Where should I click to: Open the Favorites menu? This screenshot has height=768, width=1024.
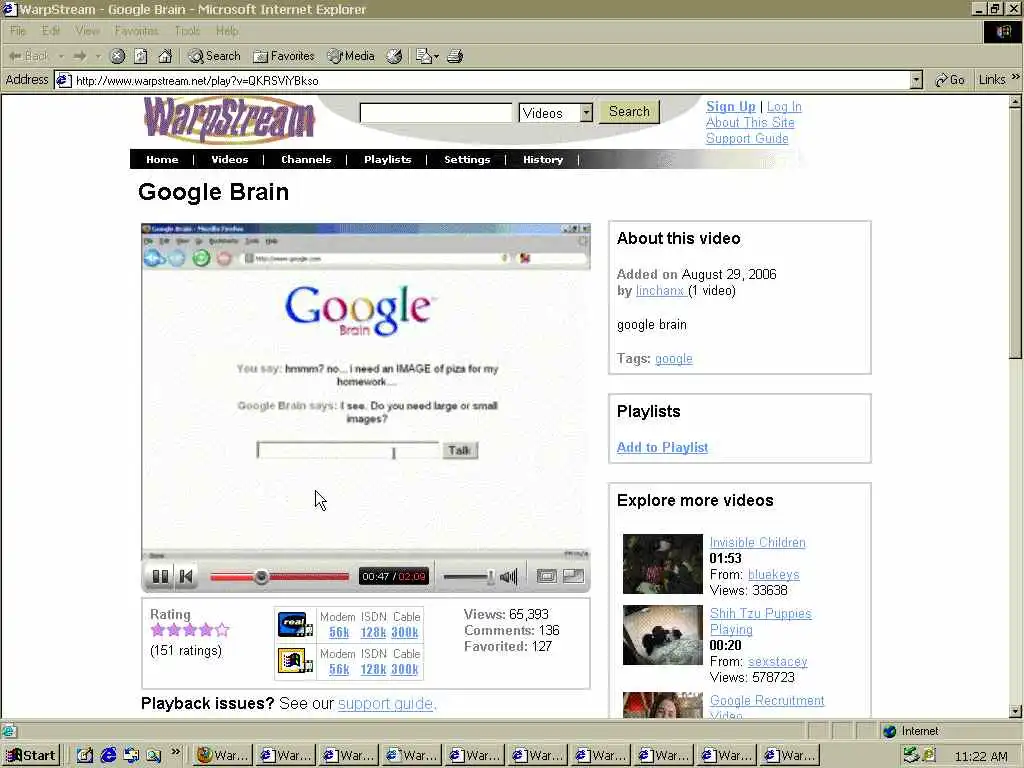click(x=136, y=31)
